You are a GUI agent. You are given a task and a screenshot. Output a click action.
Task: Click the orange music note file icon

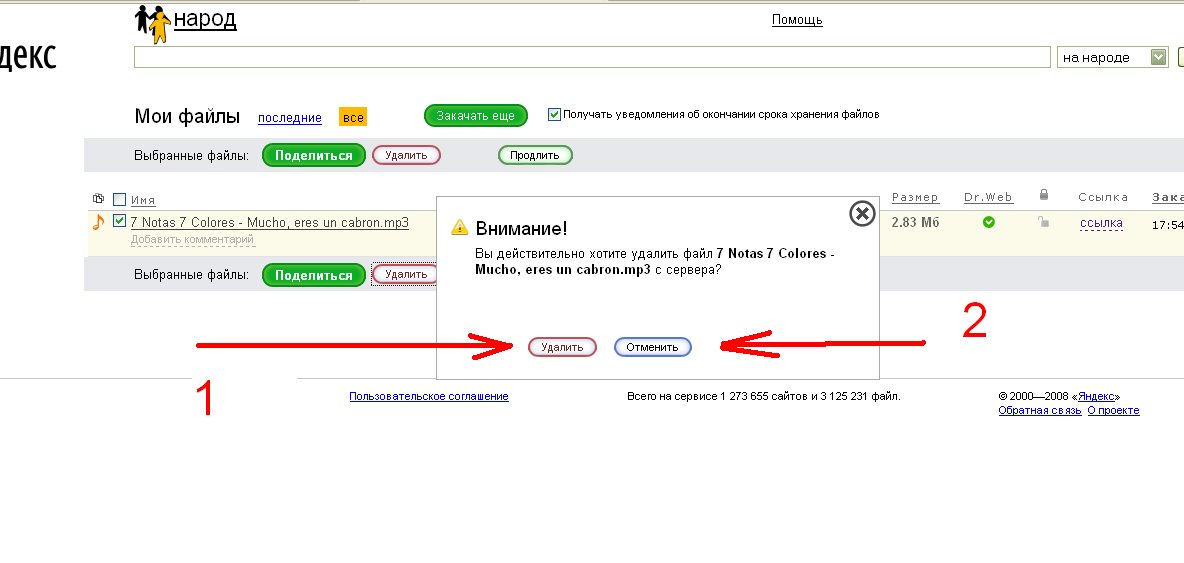click(97, 223)
